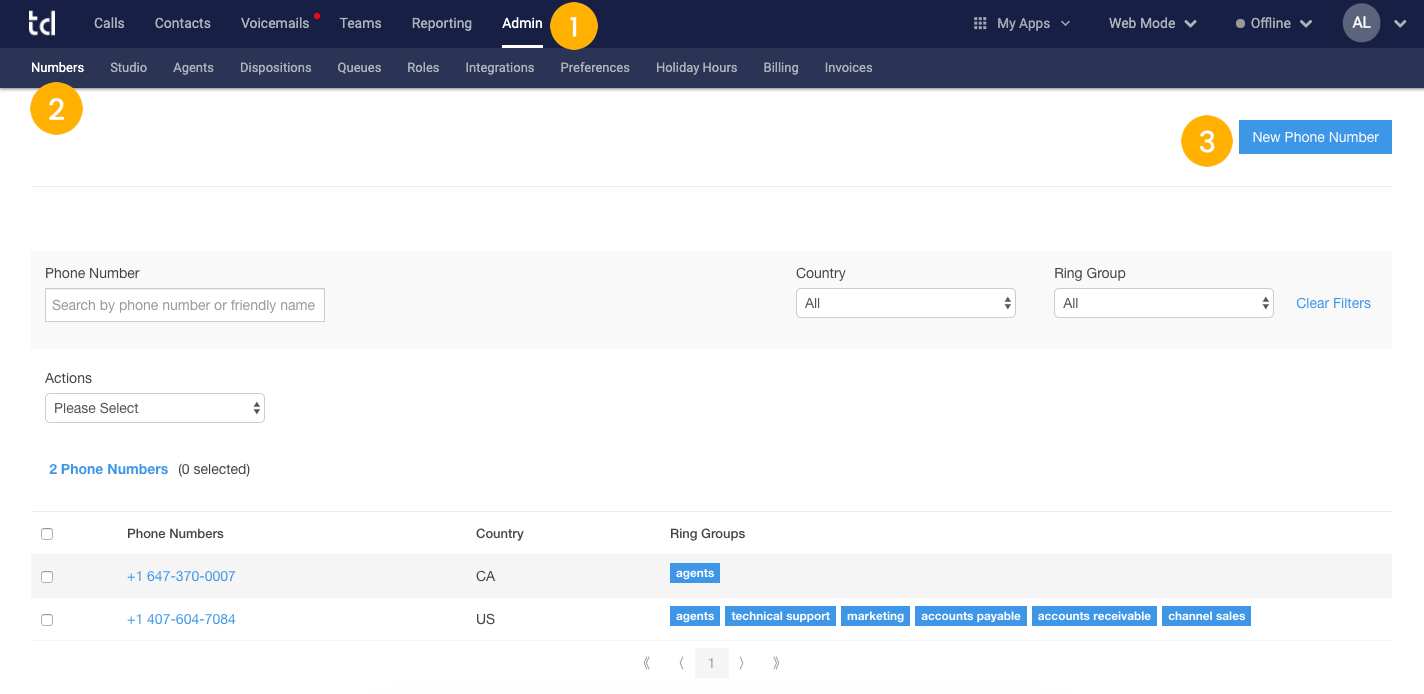Open the Voicemails tab
Screen dimensions: 1424x694
275,23
